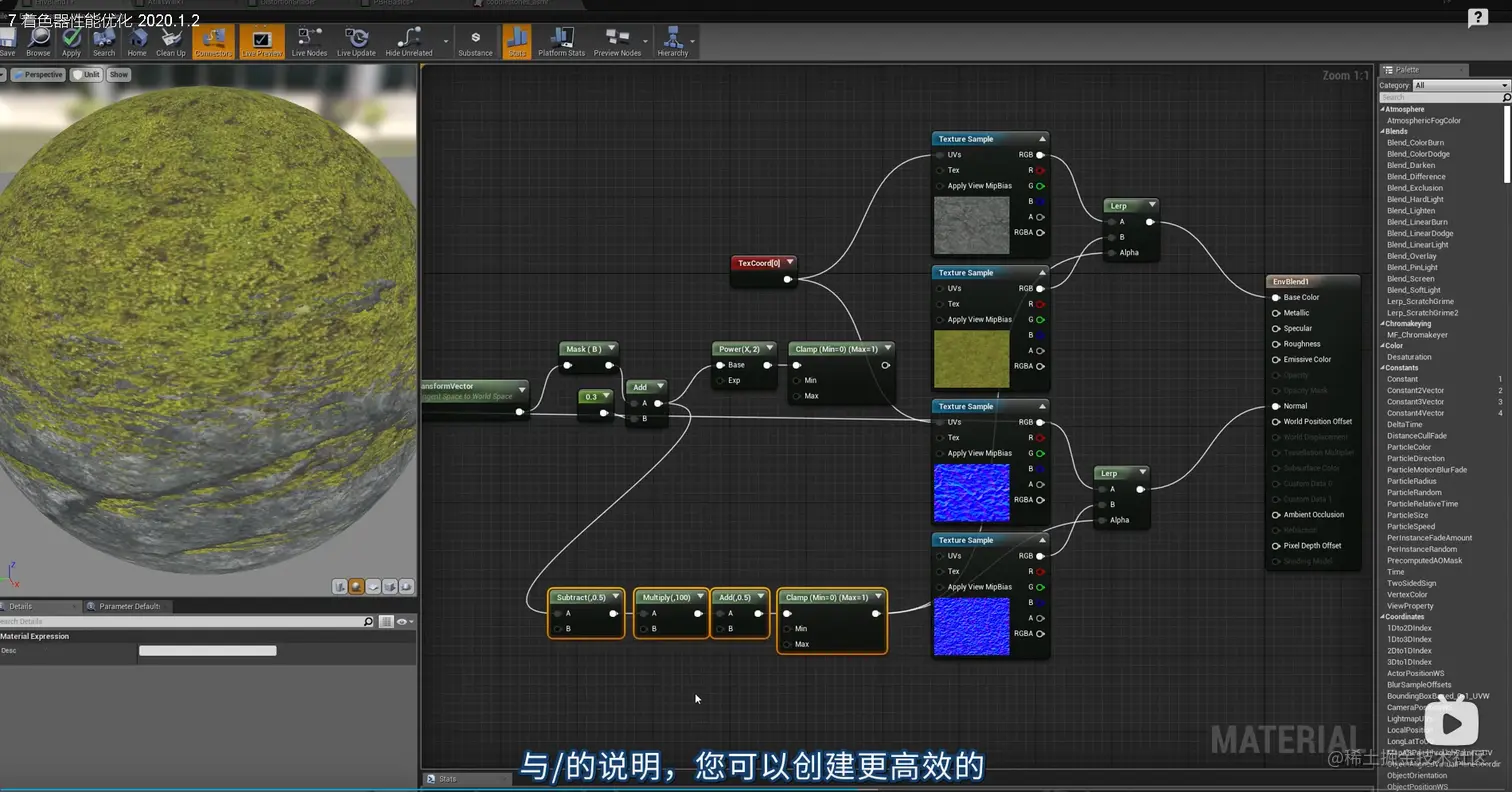Select the custom preview mesh button
The image size is (1512, 792).
click(x=405, y=587)
